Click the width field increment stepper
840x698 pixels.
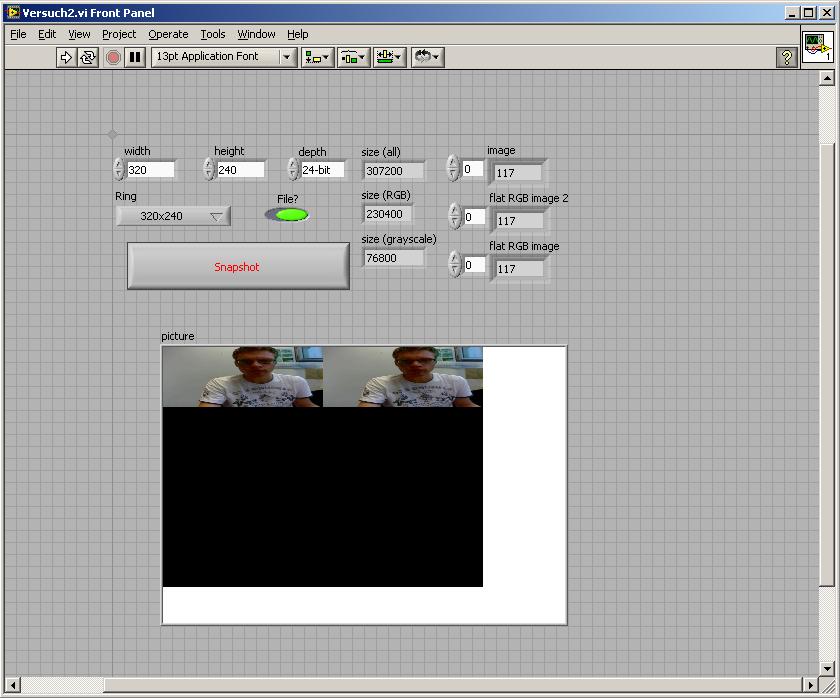[x=120, y=165]
